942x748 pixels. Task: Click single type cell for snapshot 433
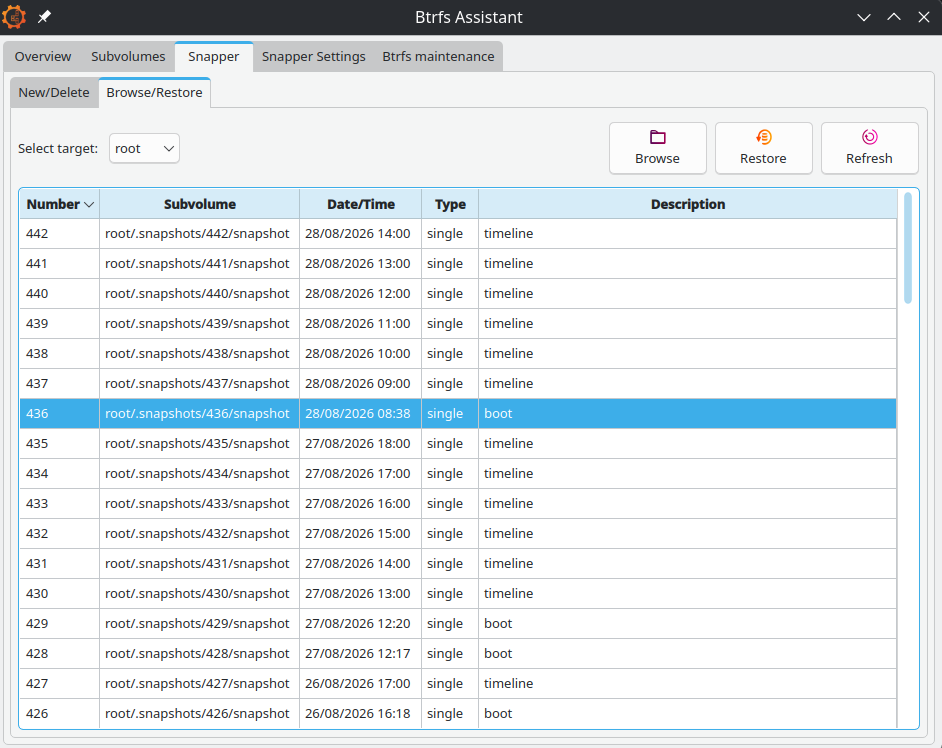tap(450, 504)
